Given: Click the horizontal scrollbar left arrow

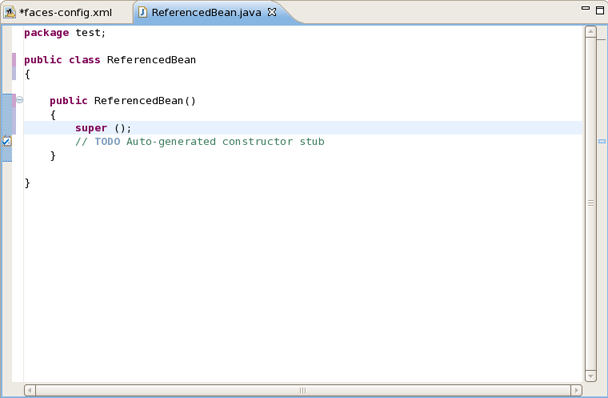Looking at the screenshot, I should [30, 390].
